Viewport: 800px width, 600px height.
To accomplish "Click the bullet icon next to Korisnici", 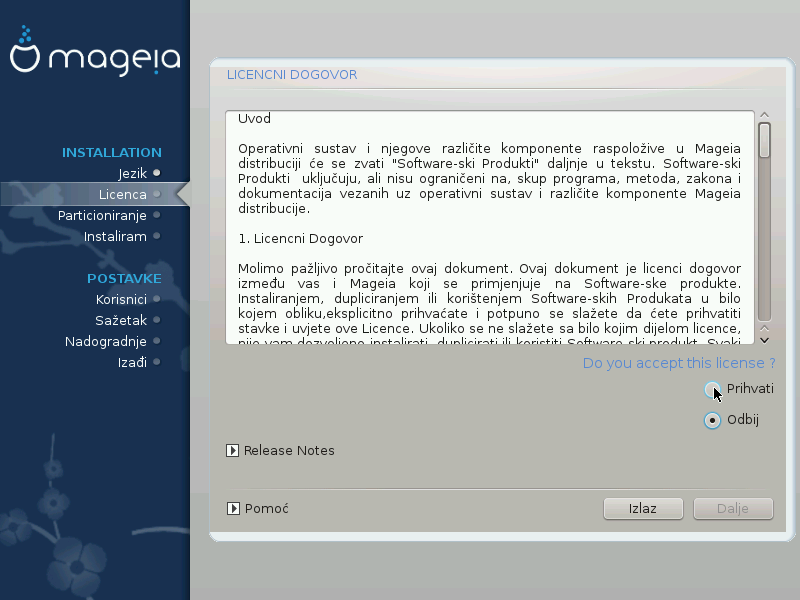I will (157, 298).
